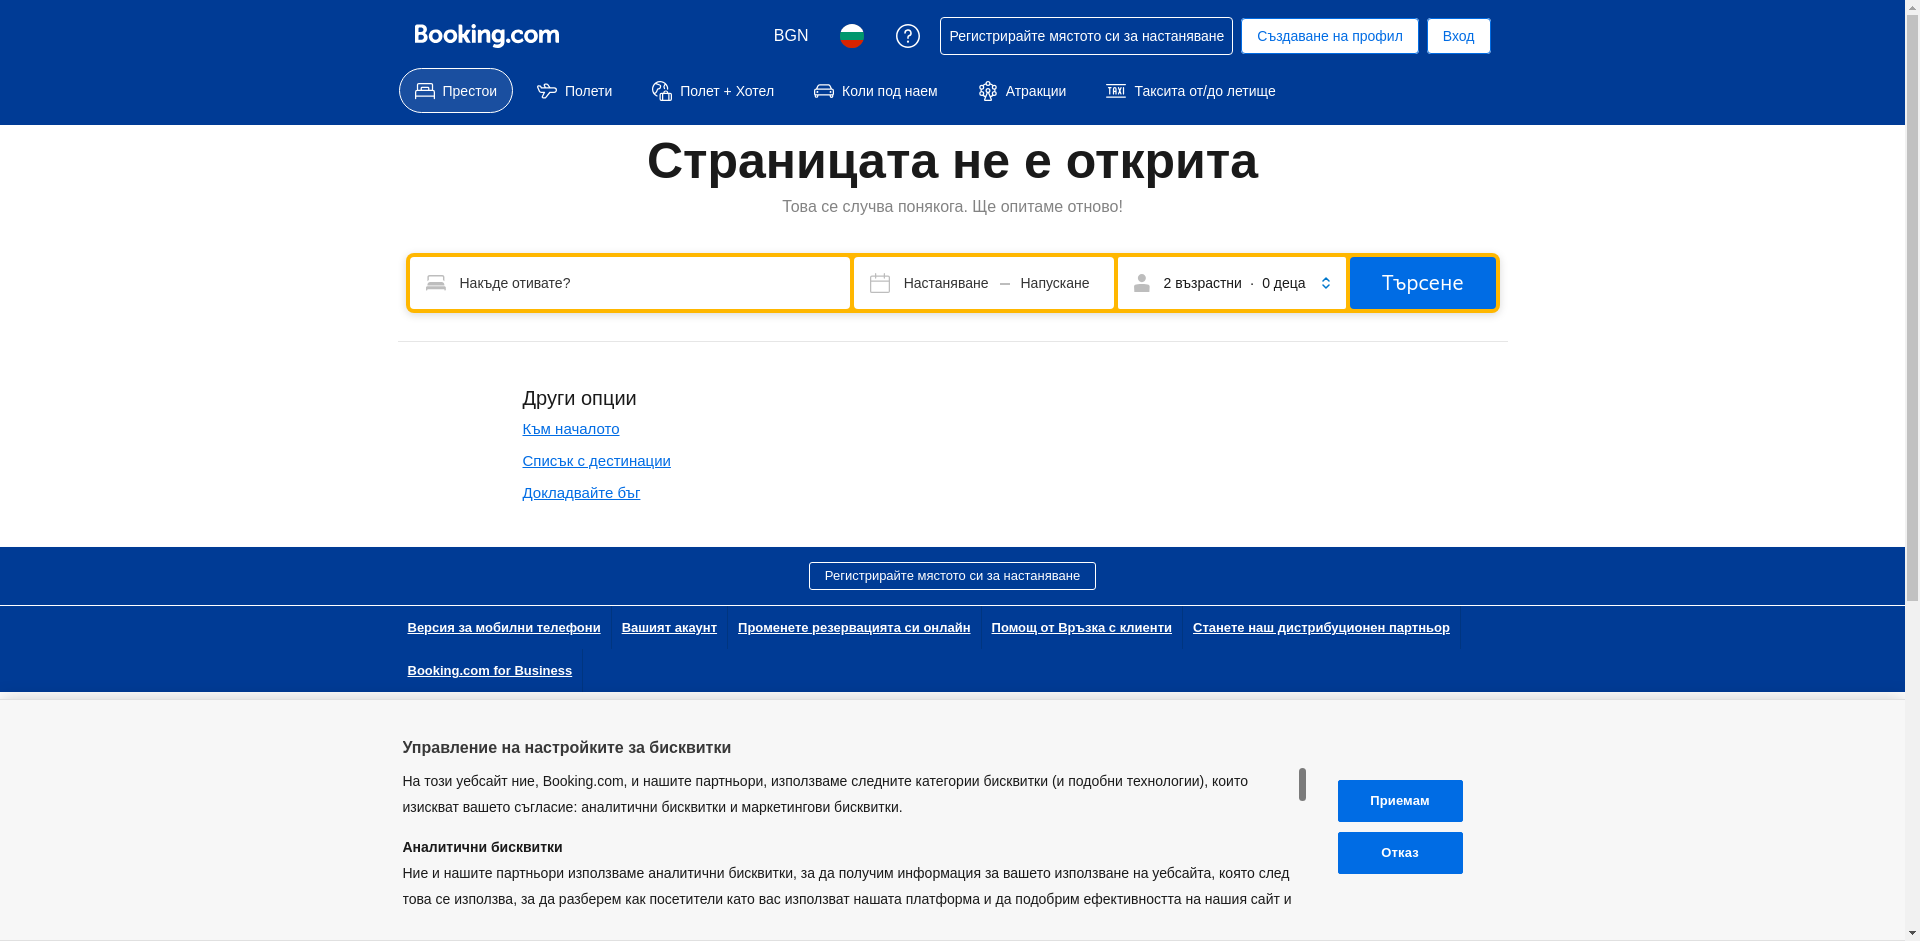Decline cookies via Отказ button

click(x=1399, y=852)
